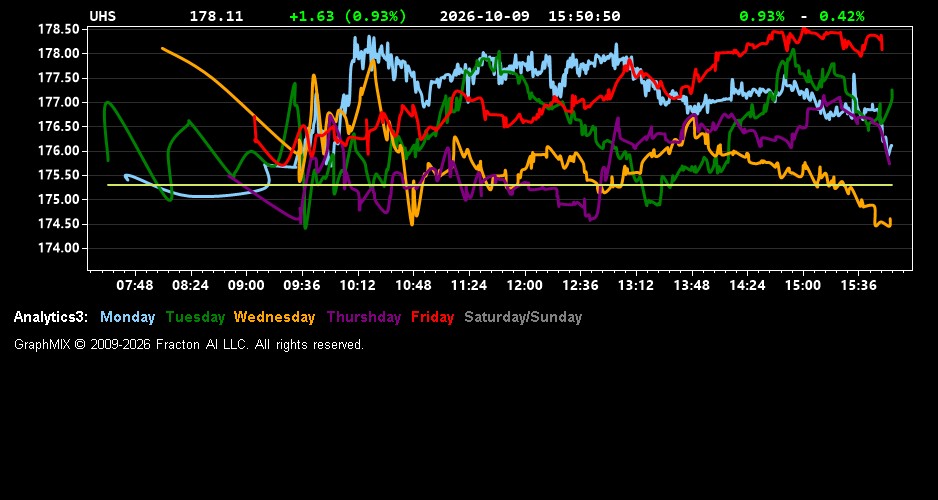
Task: Click the Analytics3 label
Action: [51, 318]
